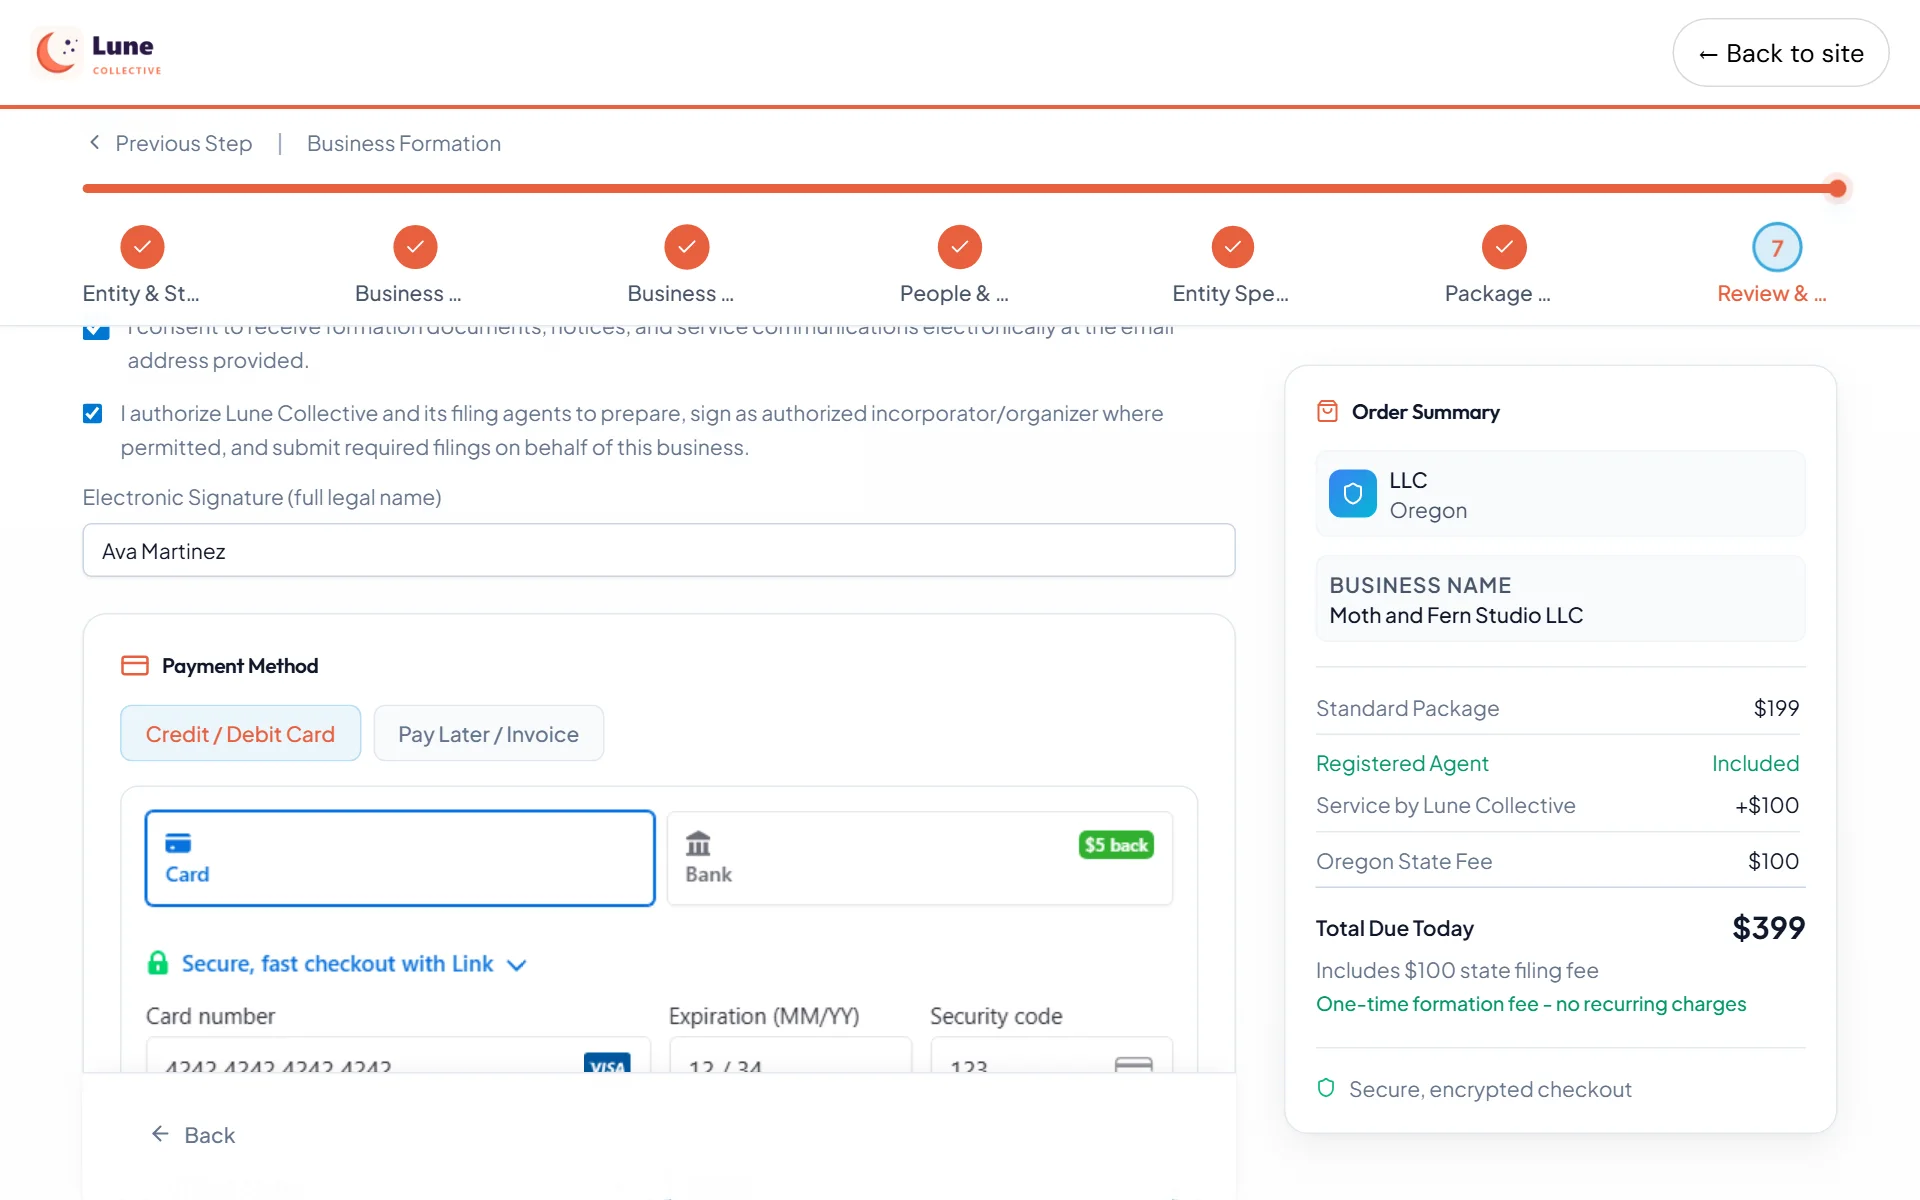
Task: Click the Registered Agent line item
Action: click(1557, 764)
